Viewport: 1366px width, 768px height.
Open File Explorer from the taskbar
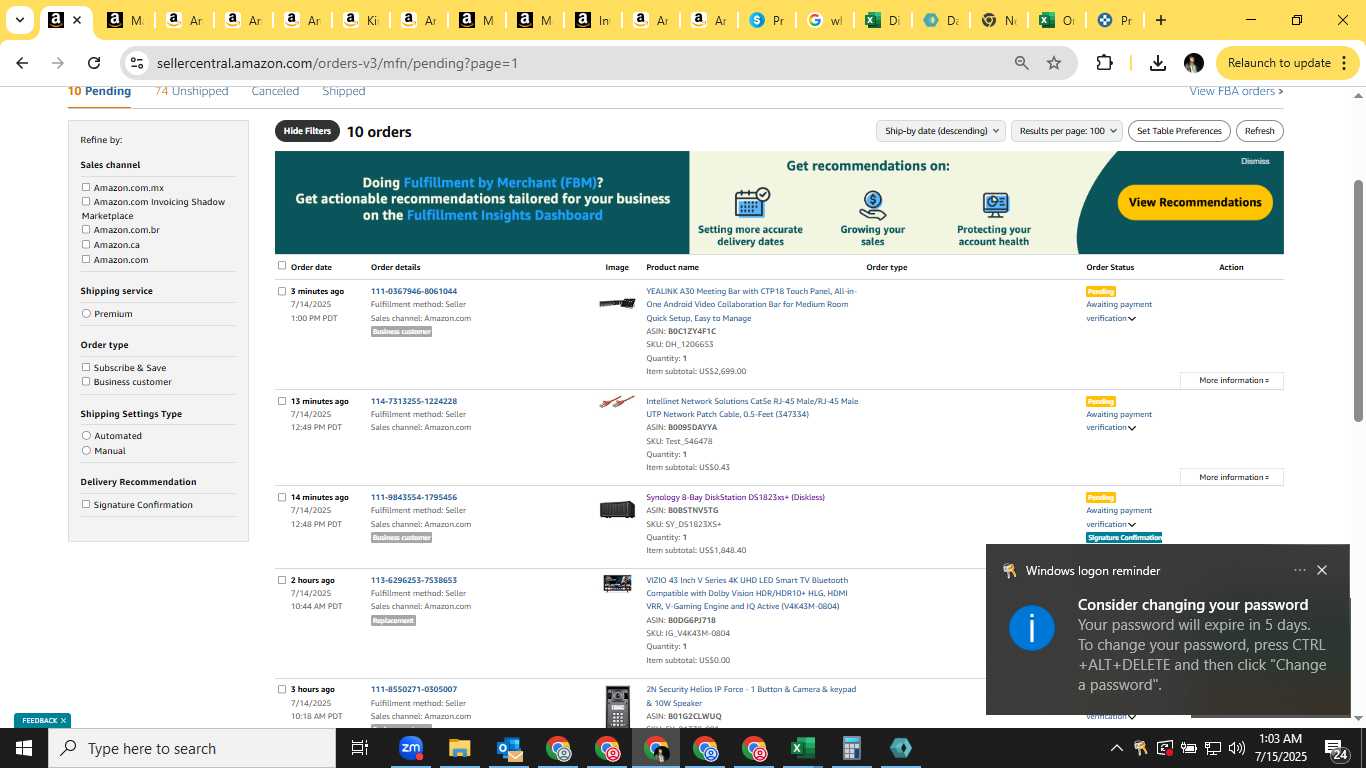click(459, 748)
